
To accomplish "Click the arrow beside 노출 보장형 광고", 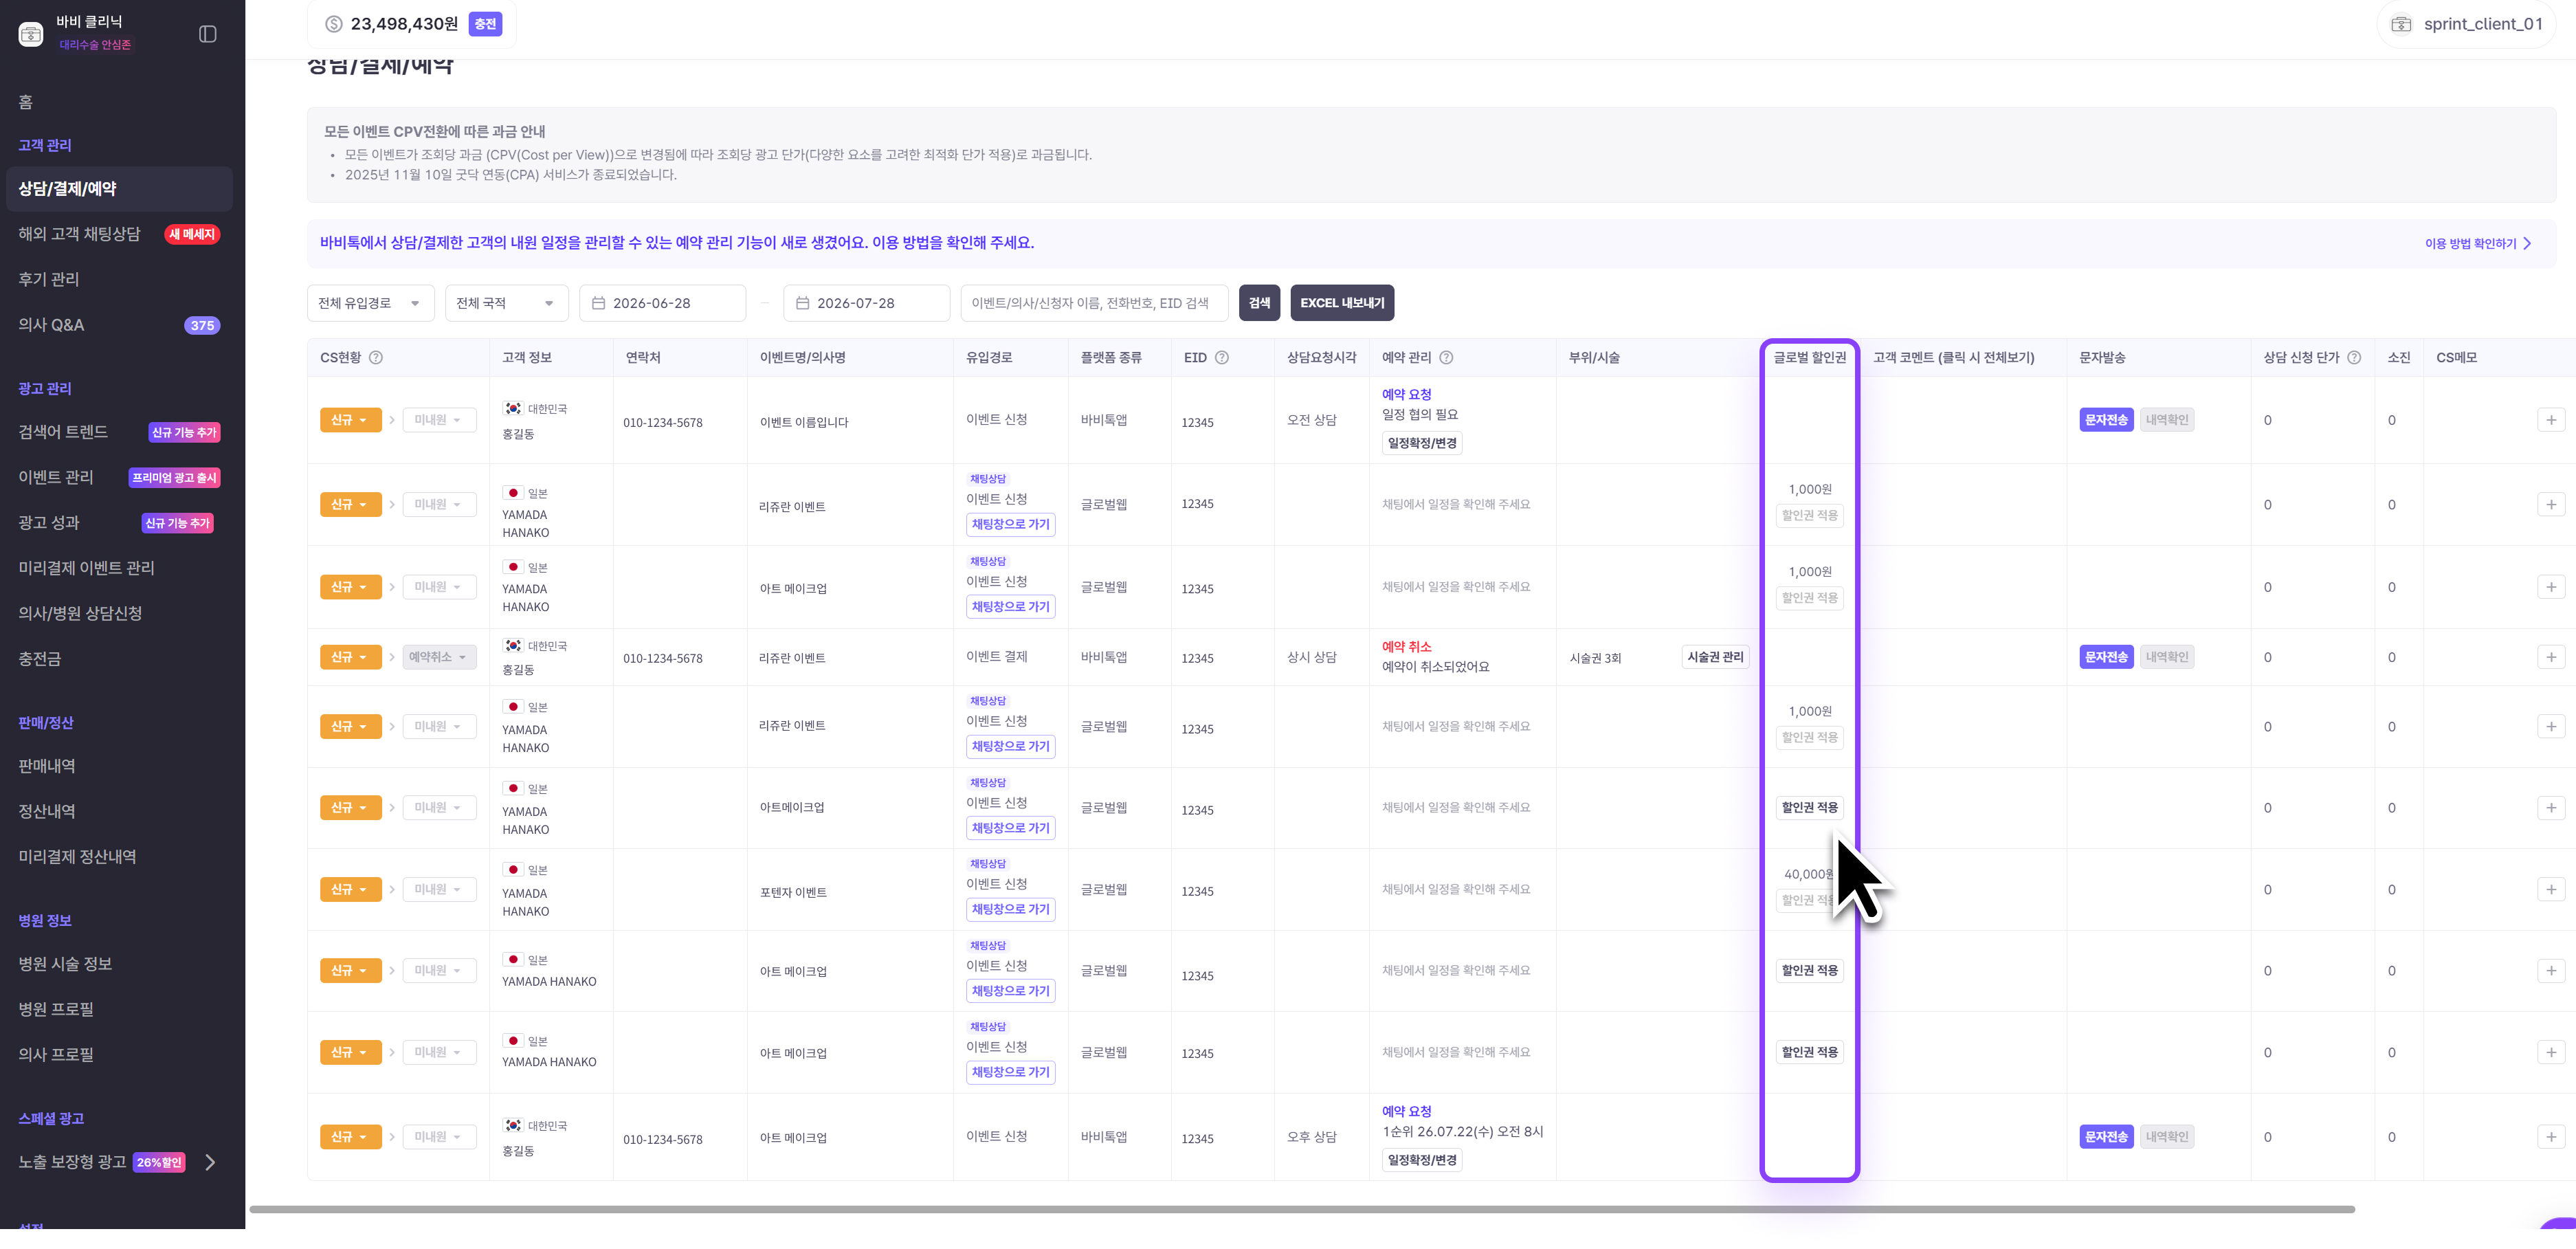I will [210, 1162].
